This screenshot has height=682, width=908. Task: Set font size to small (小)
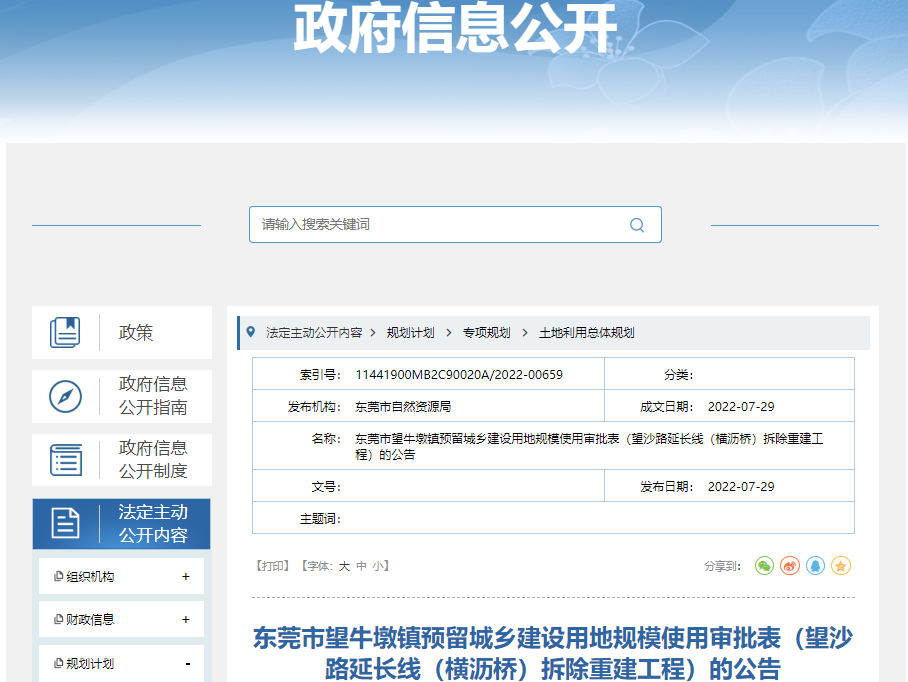tap(378, 566)
